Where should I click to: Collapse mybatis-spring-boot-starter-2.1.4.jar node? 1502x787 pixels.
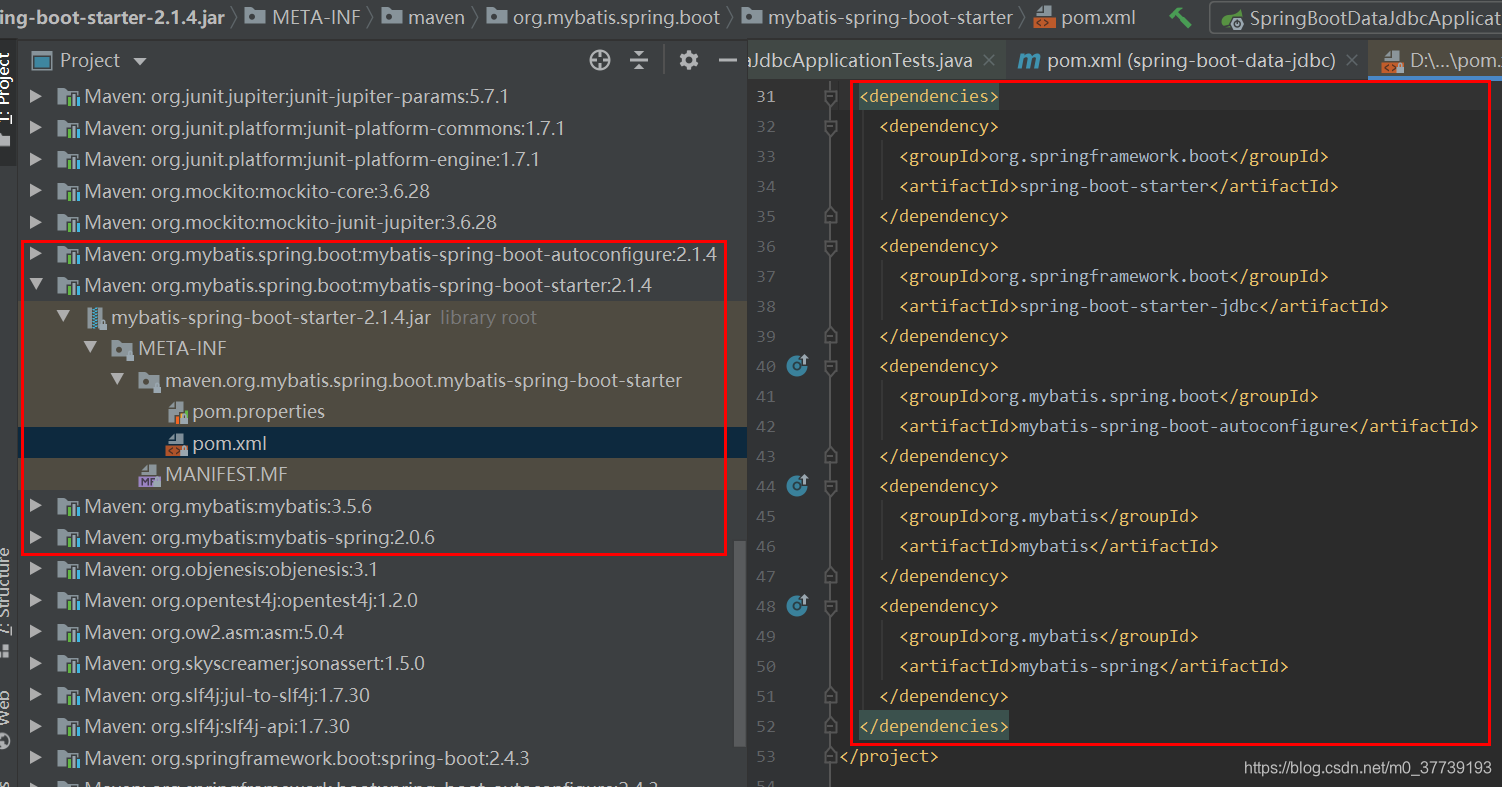click(64, 317)
